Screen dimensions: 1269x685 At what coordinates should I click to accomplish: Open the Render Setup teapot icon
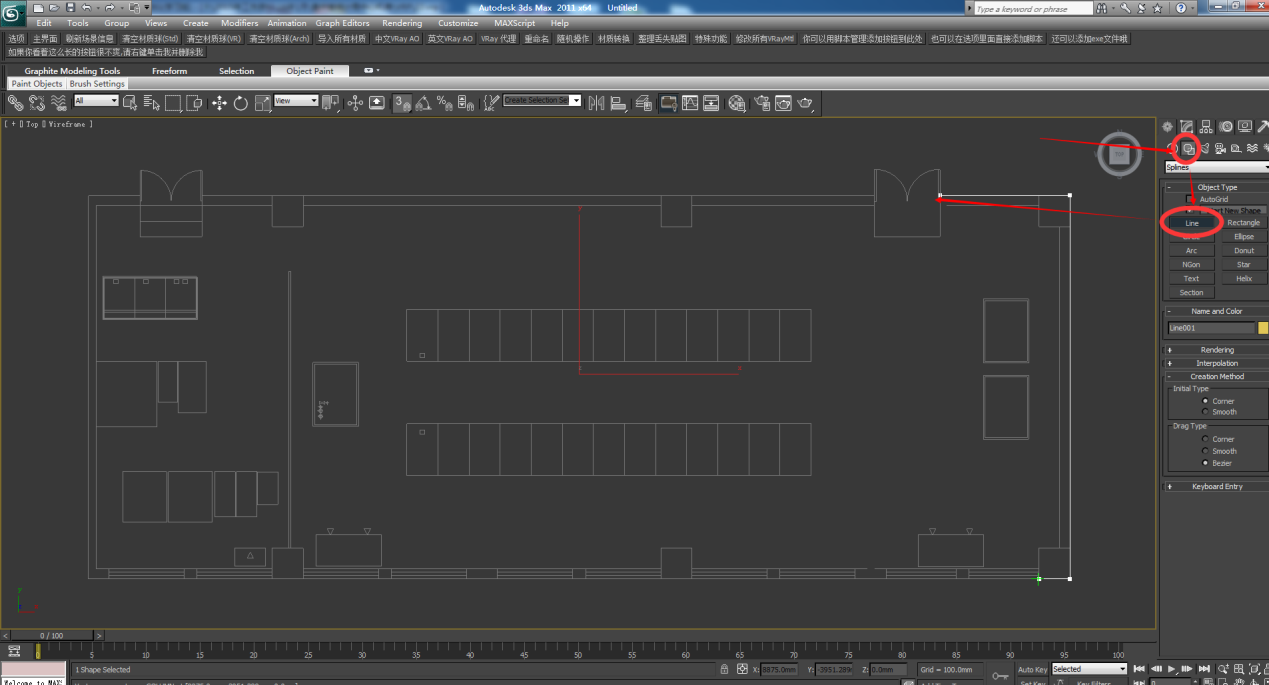click(761, 102)
